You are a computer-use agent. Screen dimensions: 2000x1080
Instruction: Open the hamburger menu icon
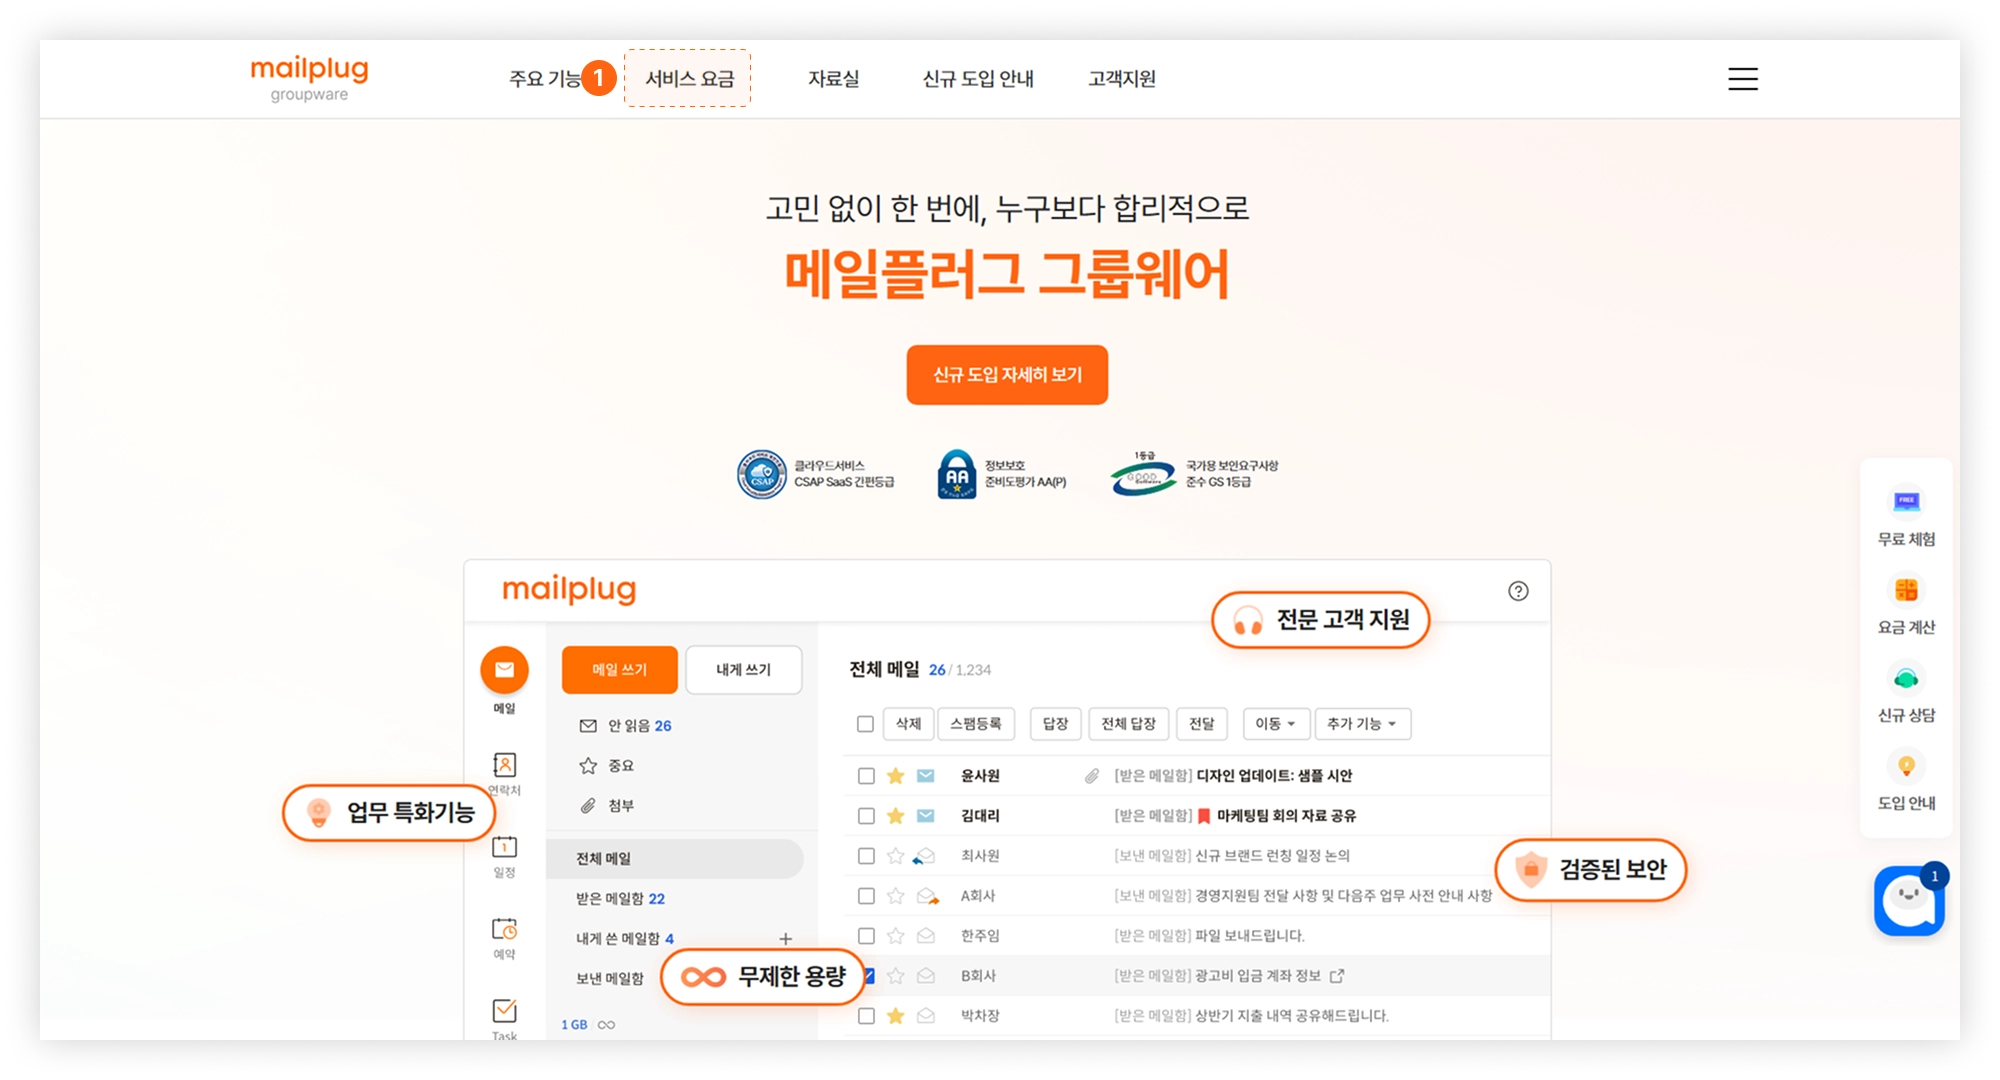click(1742, 79)
